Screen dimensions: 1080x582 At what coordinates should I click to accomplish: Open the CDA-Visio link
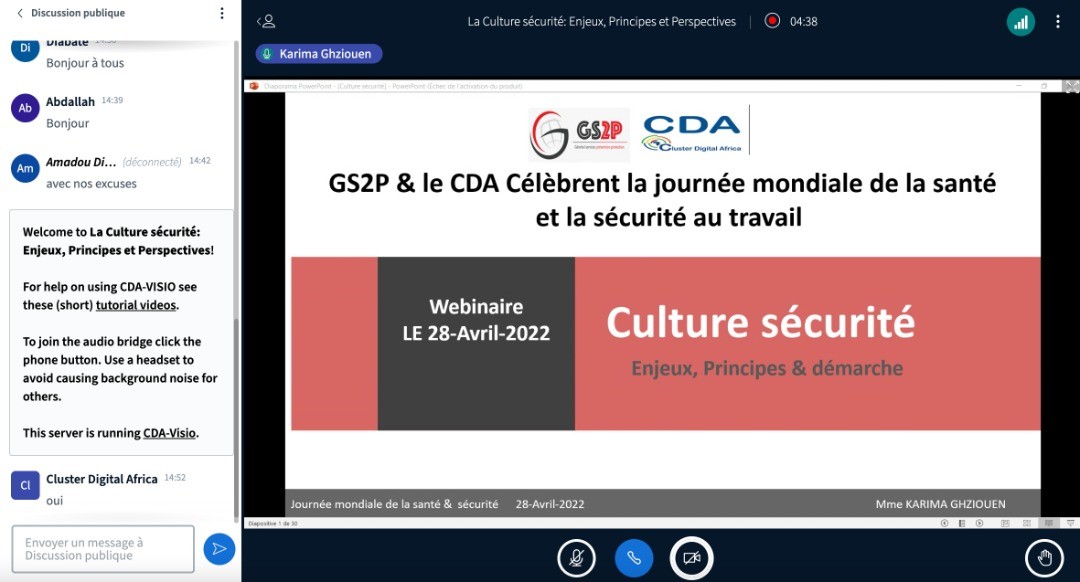[169, 433]
